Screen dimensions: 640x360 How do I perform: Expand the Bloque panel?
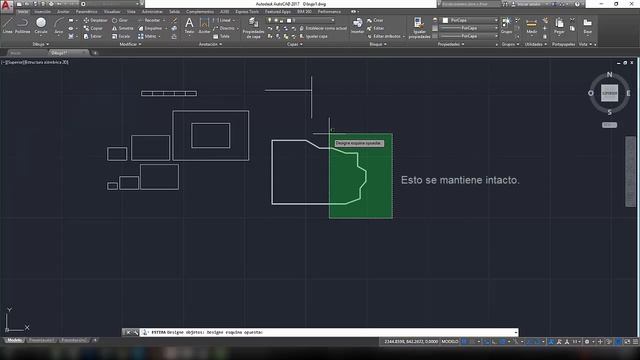click(x=378, y=44)
